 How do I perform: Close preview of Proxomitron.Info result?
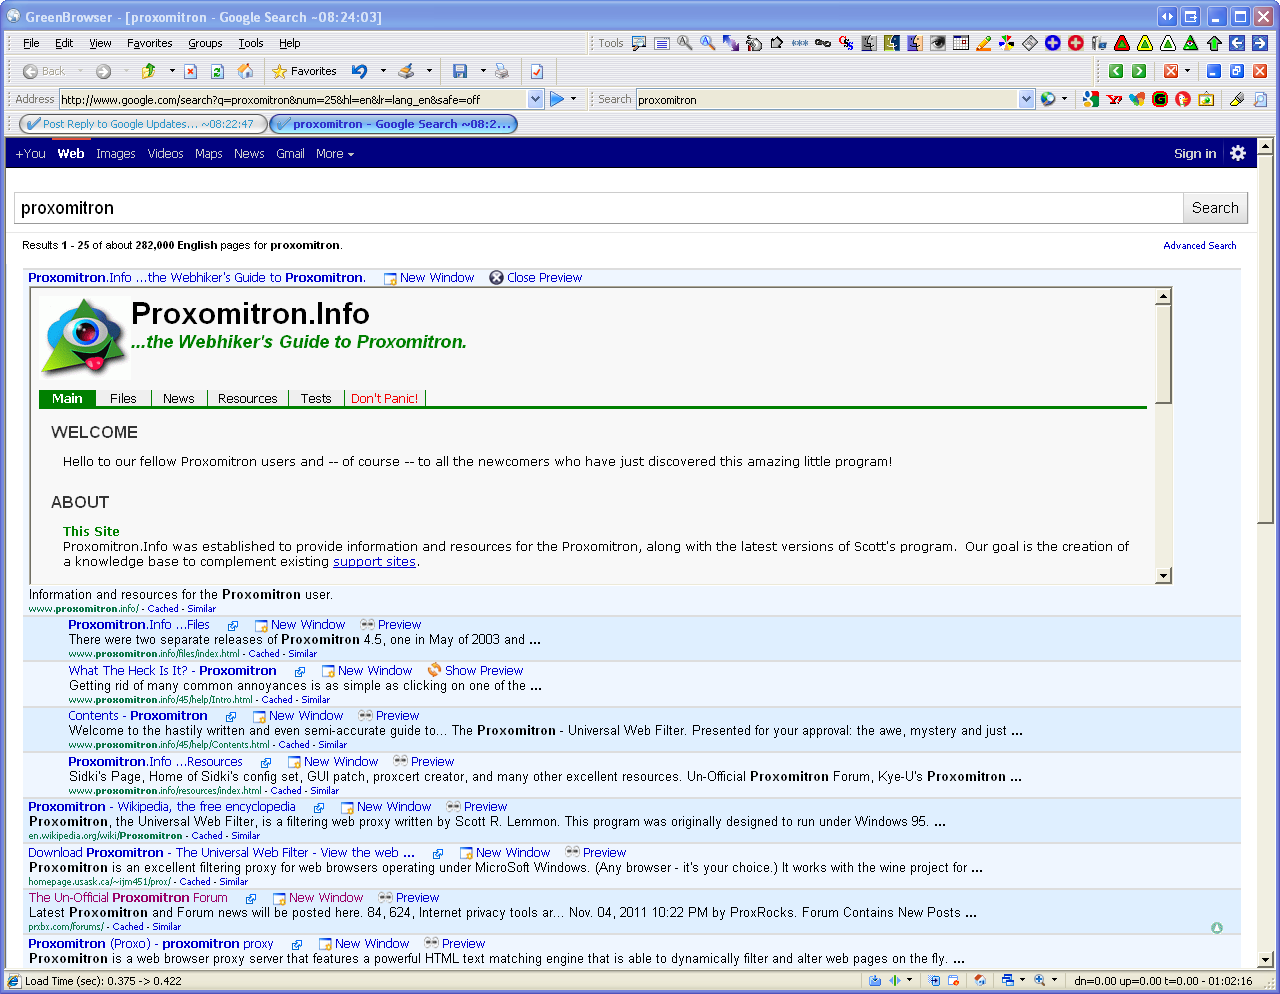pos(535,278)
